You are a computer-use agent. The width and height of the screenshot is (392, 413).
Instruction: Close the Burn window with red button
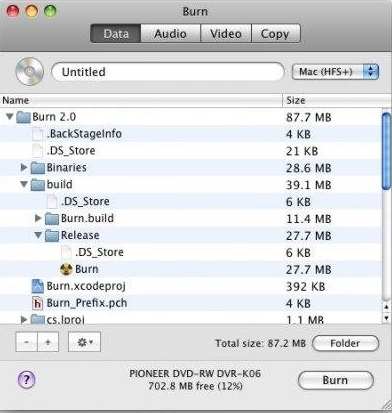tap(13, 11)
